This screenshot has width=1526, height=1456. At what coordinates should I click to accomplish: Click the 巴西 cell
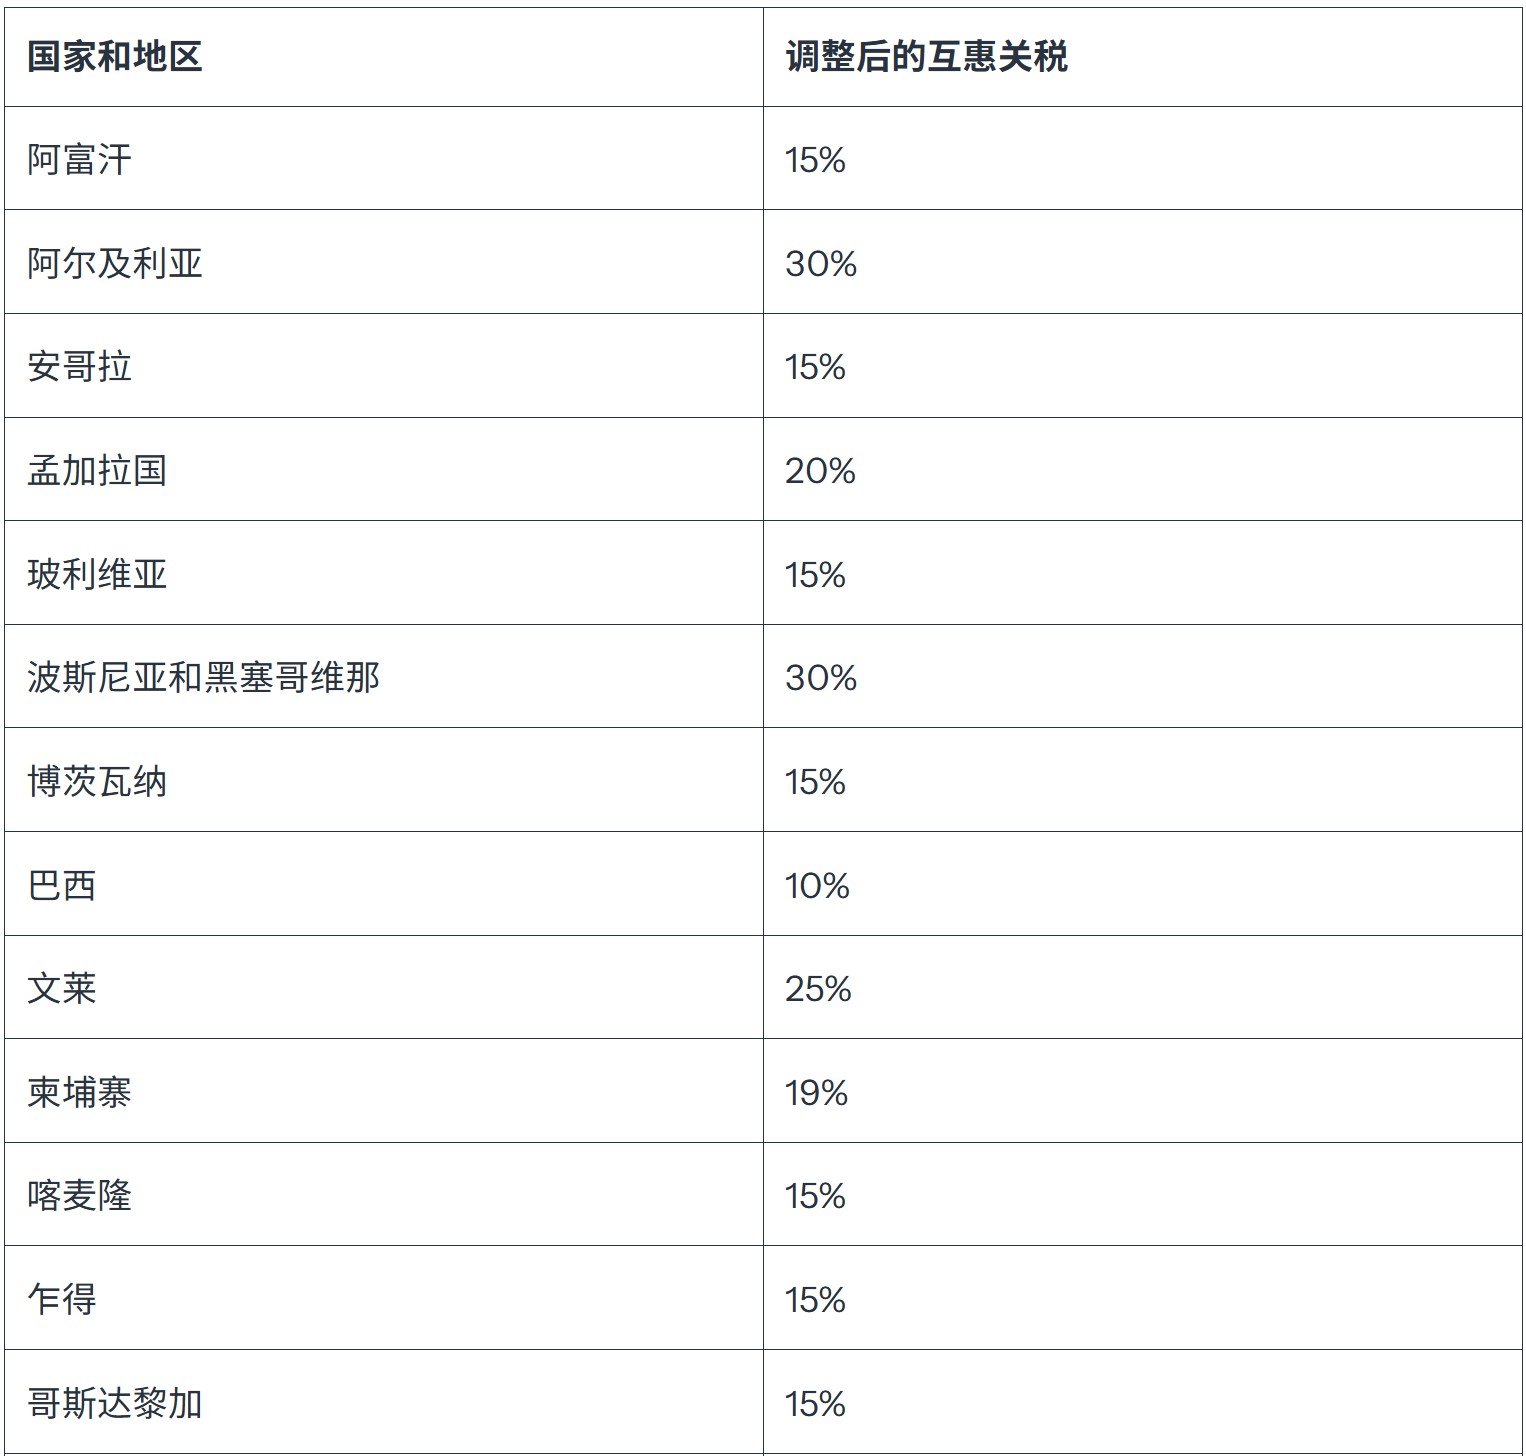62,885
